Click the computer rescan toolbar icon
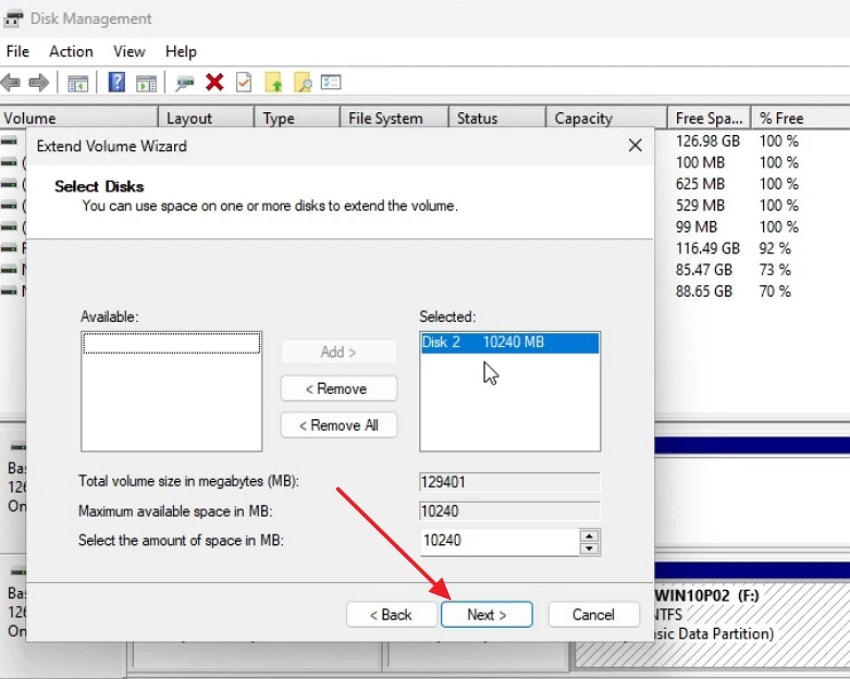The image size is (850, 679). 184,82
